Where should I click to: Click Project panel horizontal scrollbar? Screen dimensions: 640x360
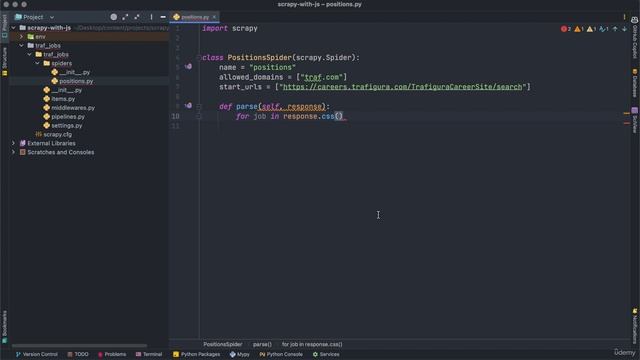(x=79, y=346)
